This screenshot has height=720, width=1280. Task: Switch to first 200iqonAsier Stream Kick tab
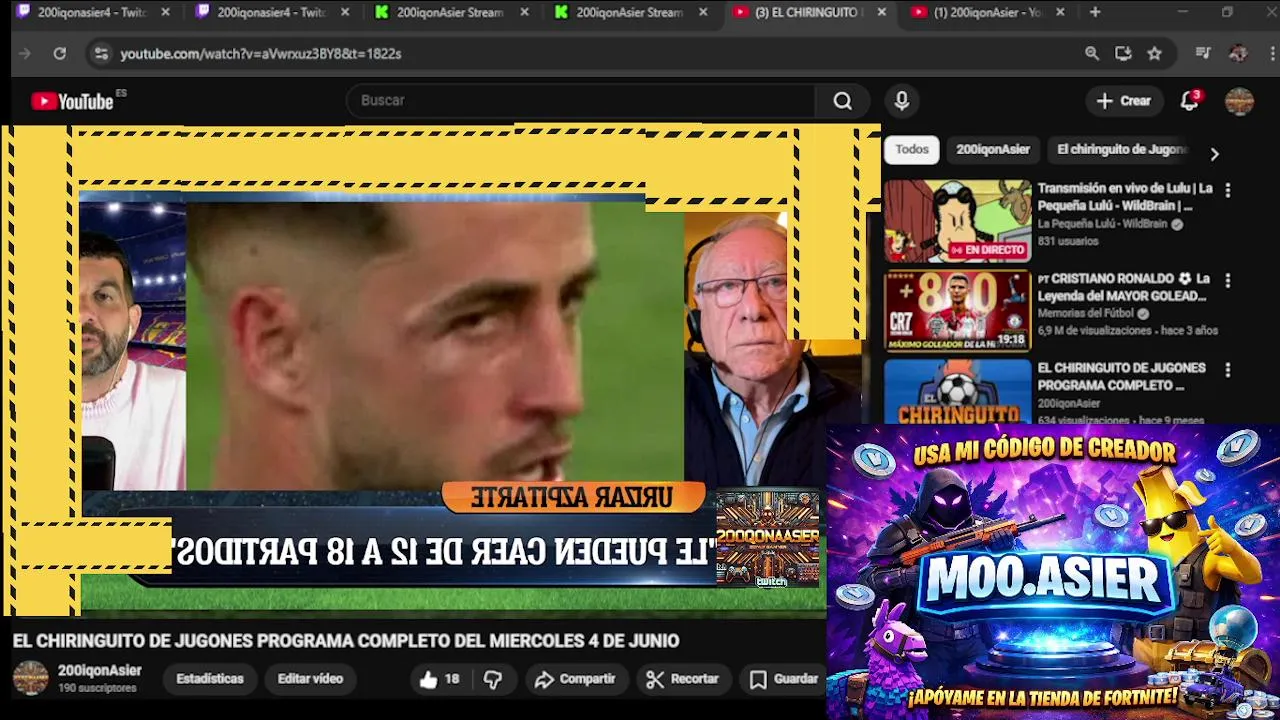(x=452, y=13)
